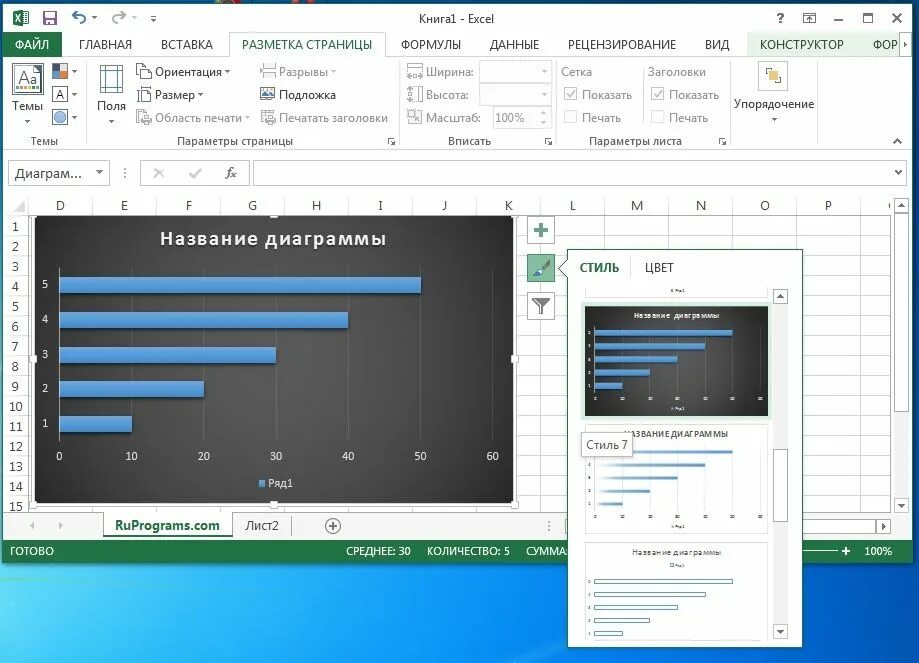The height and width of the screenshot is (663, 919).
Task: Toggle Заголовки Показать checkbox
Action: tap(658, 94)
